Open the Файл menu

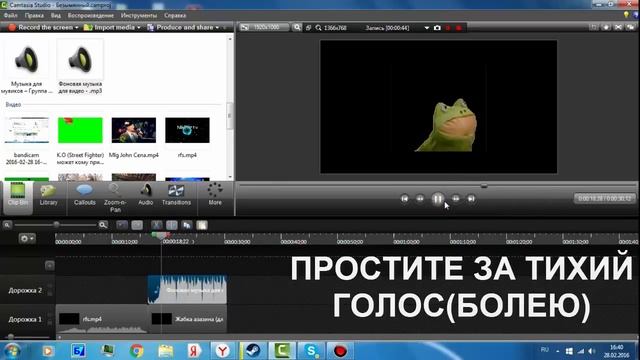[11, 16]
